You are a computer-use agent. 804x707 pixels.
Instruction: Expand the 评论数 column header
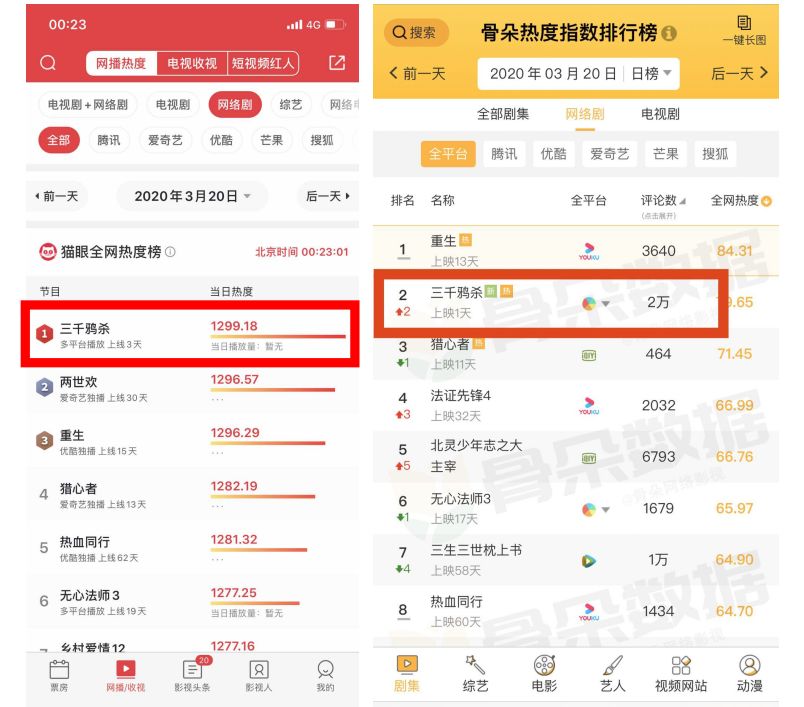662,206
